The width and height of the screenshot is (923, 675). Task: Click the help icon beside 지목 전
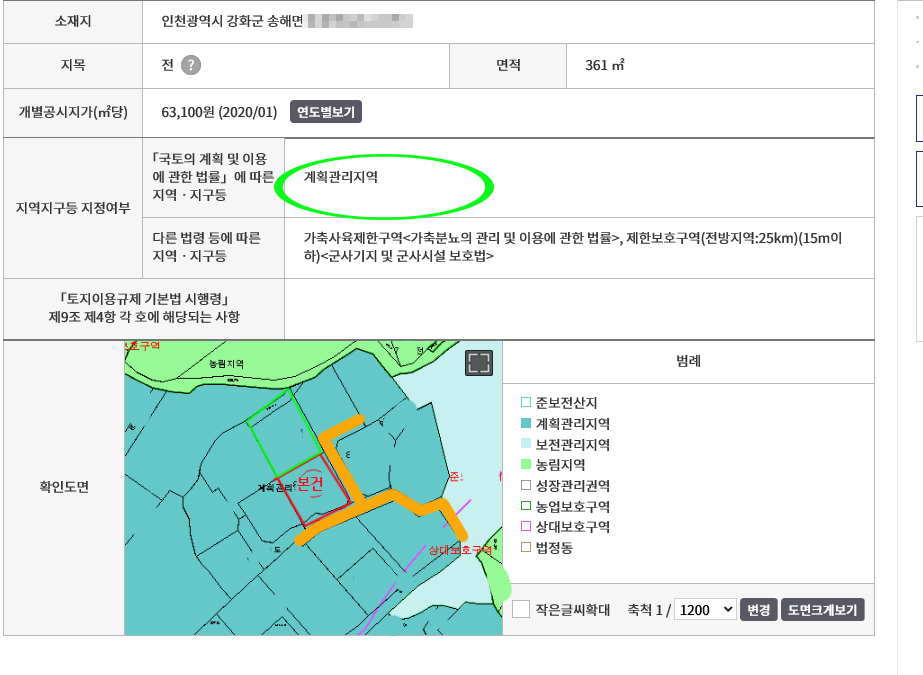click(x=191, y=65)
